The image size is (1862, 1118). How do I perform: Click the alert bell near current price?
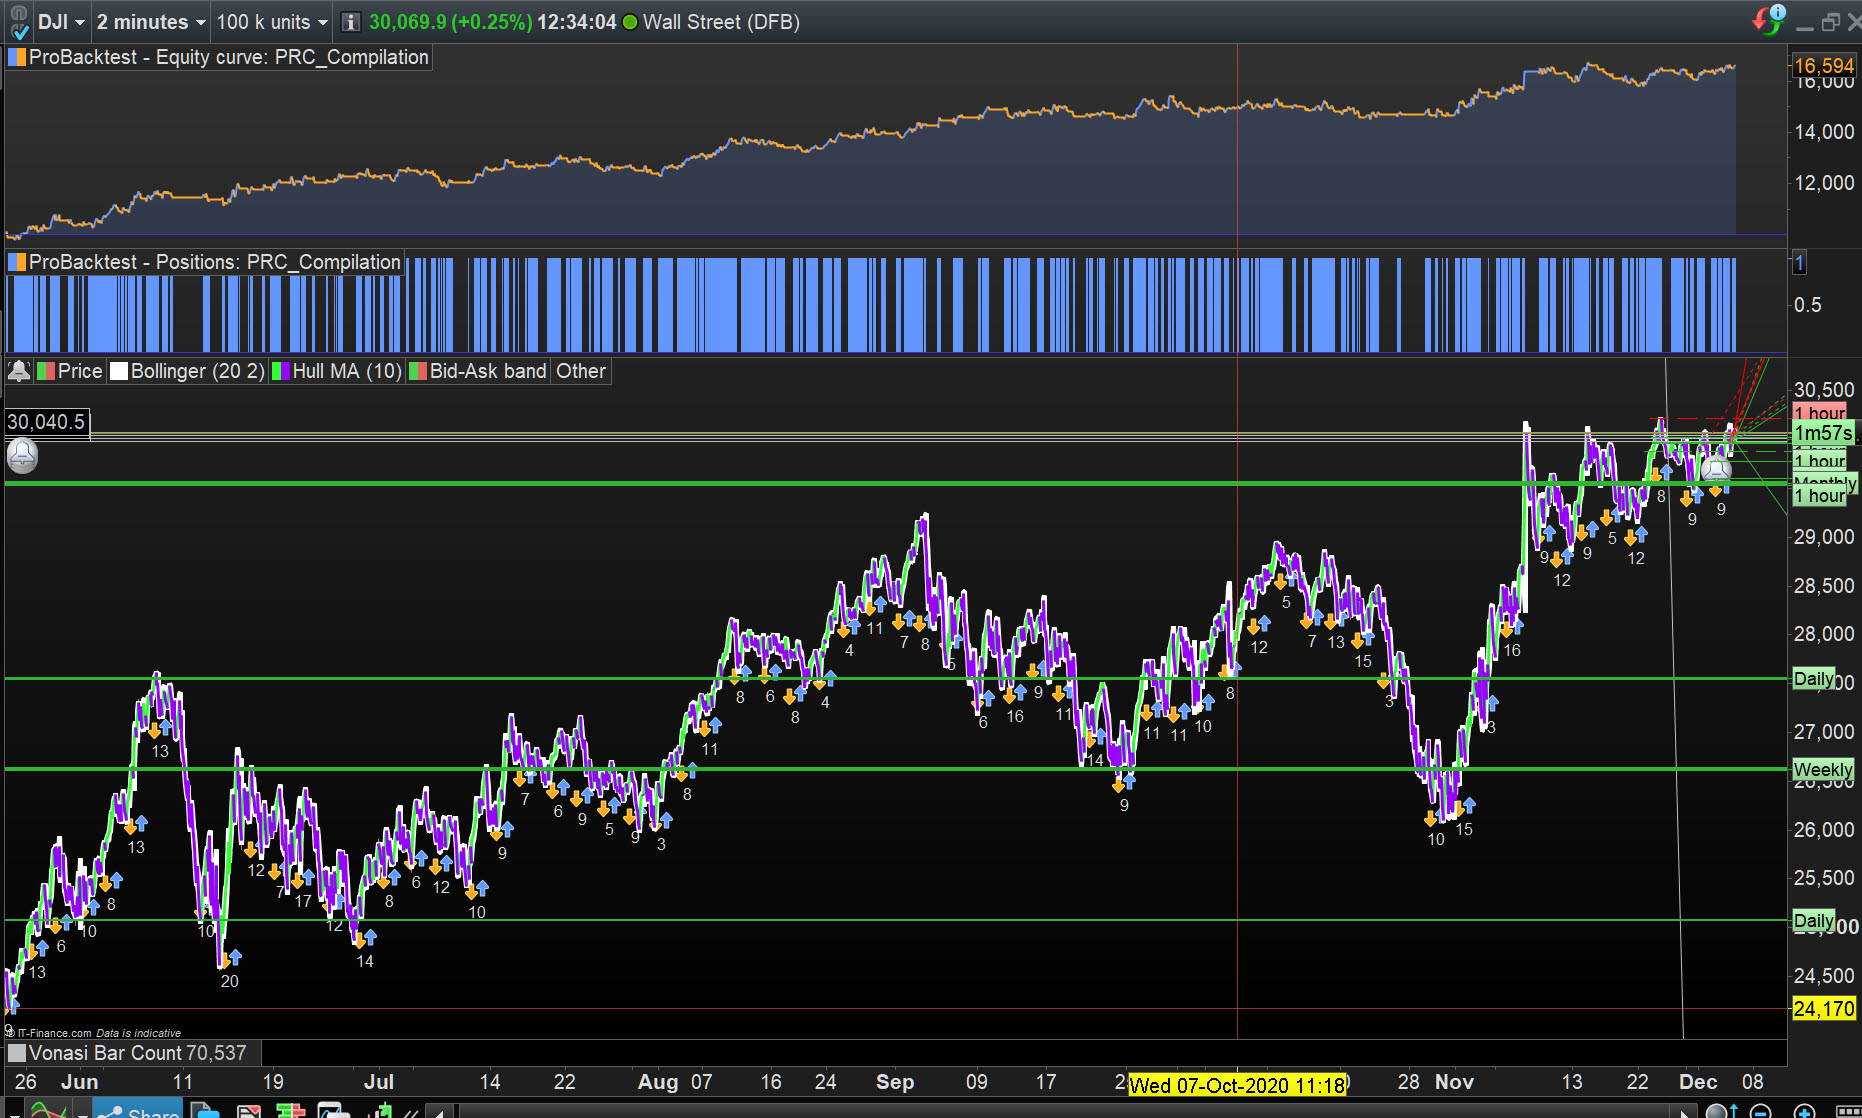click(1716, 468)
